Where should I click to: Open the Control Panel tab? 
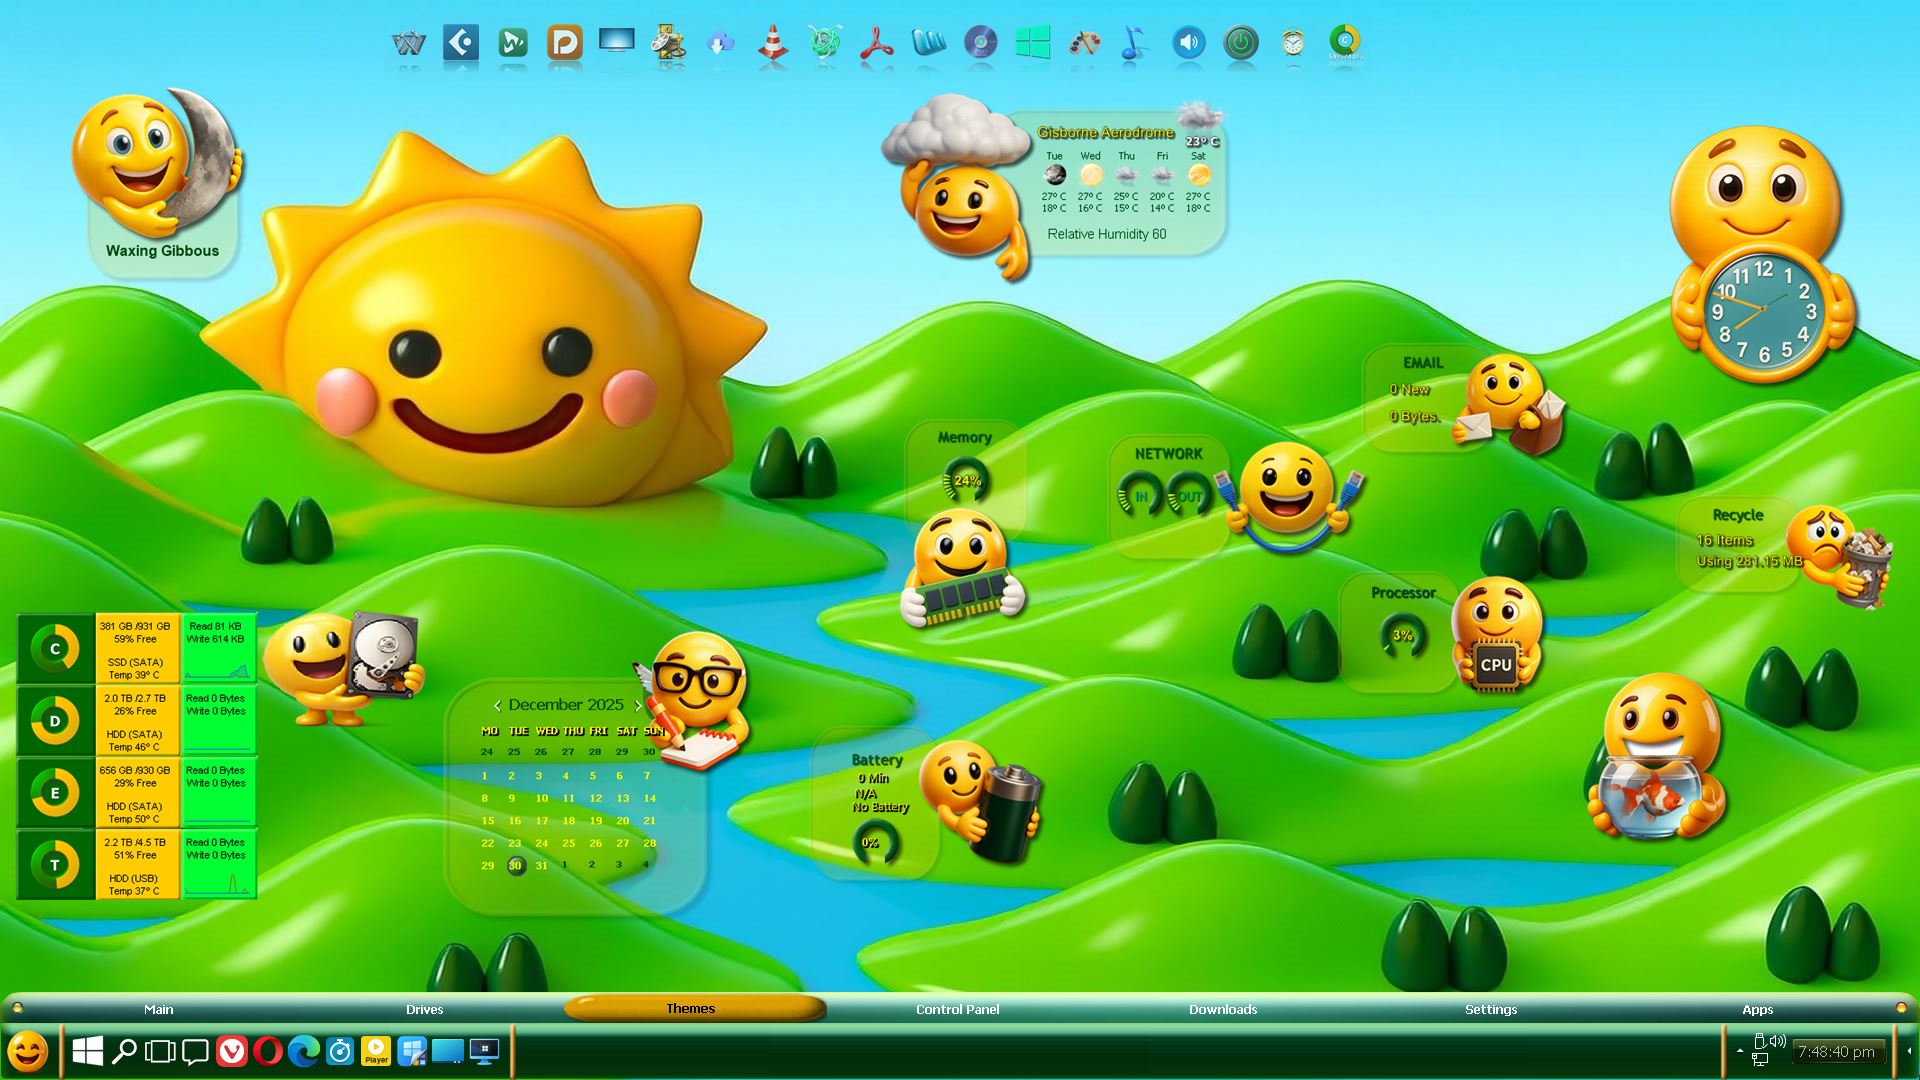[957, 1009]
